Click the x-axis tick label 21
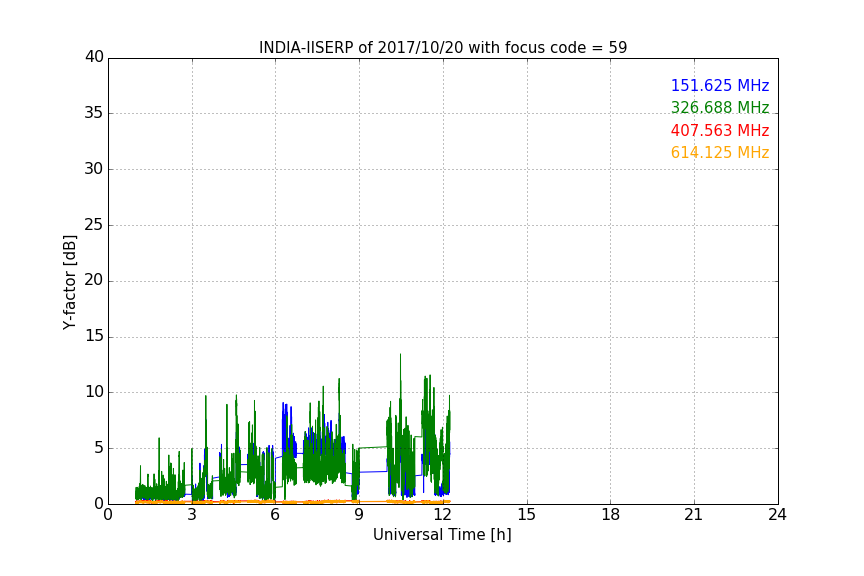This screenshot has width=864, height=576. pos(694,515)
